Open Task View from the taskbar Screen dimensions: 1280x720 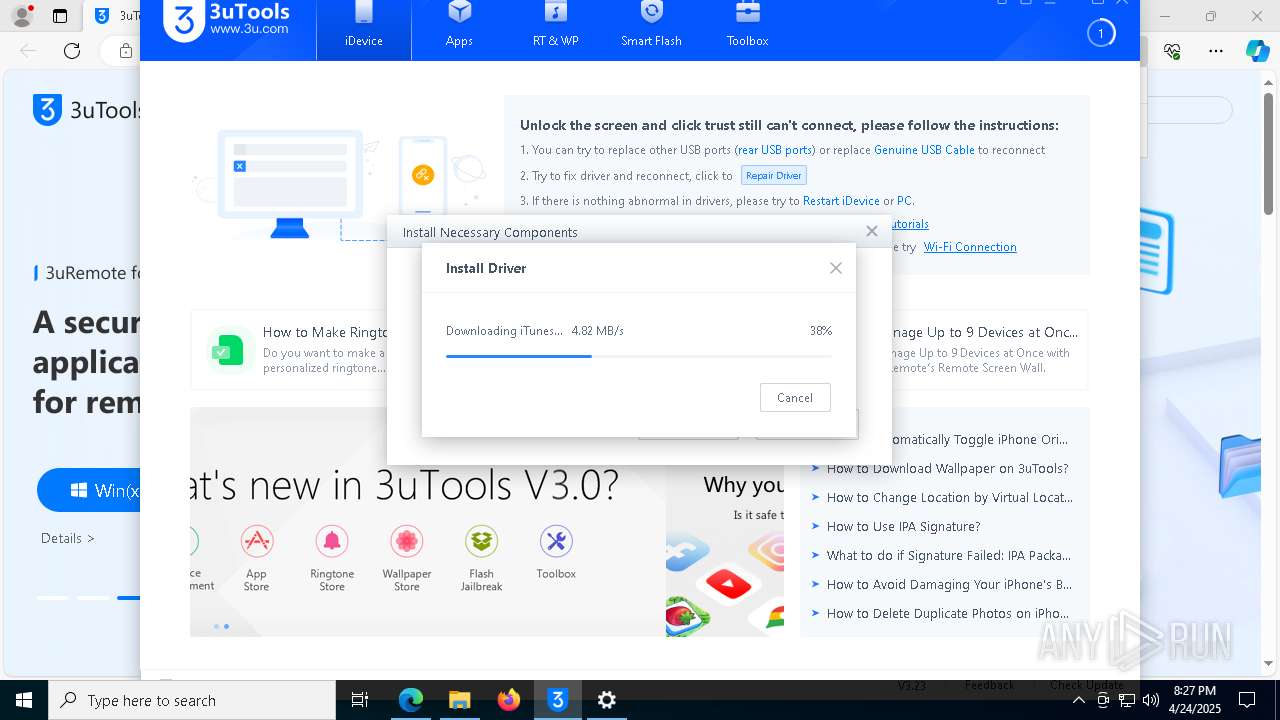pos(360,700)
